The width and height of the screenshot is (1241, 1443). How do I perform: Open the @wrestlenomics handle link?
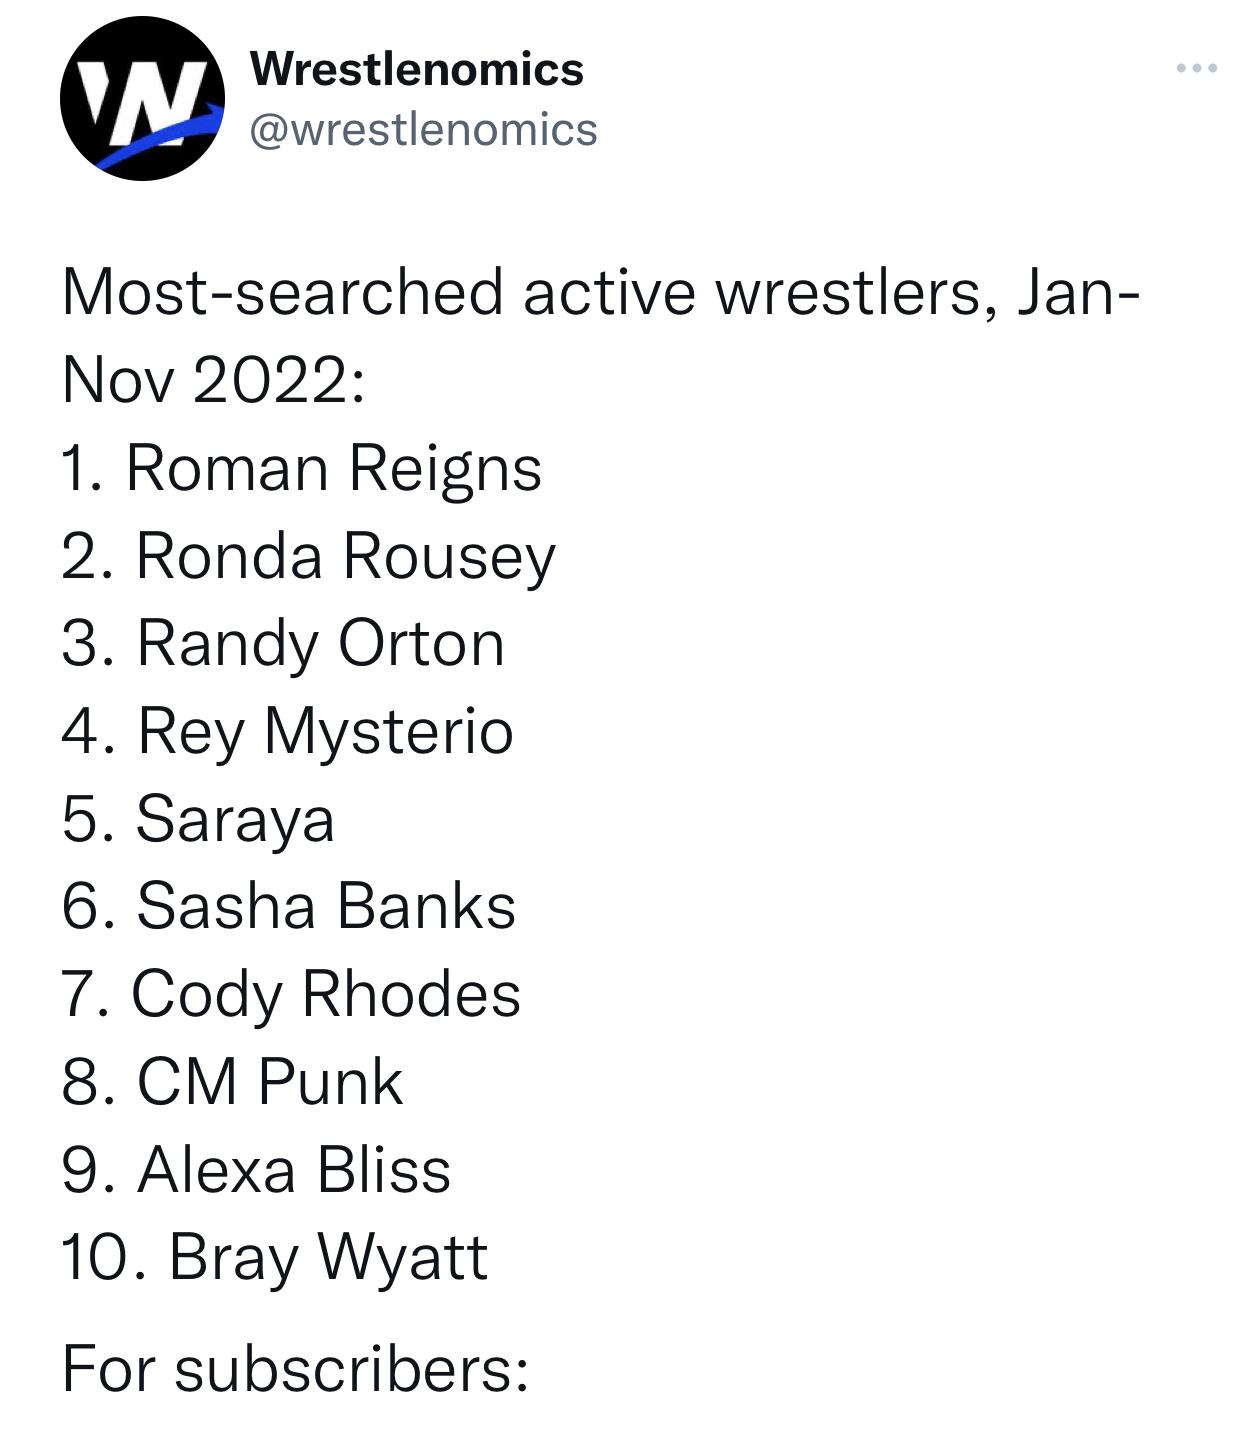coord(423,129)
